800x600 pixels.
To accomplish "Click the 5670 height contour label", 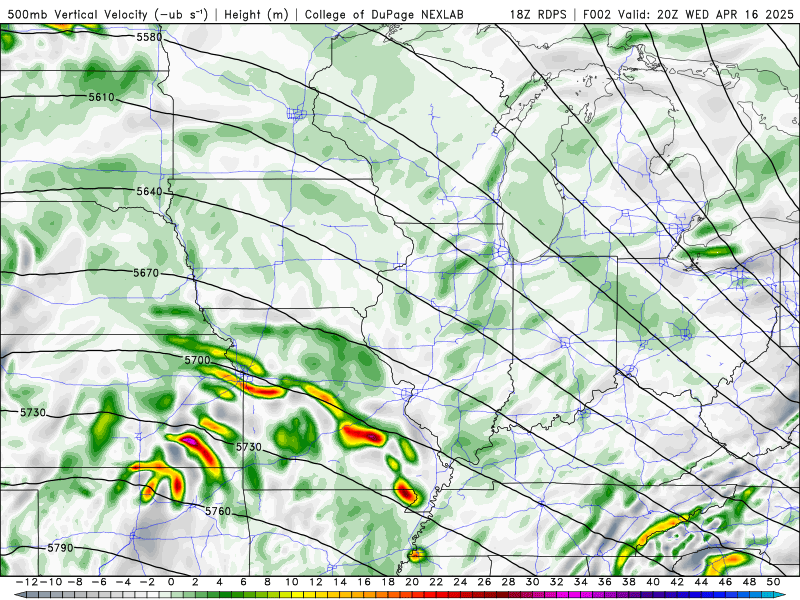I will (x=146, y=273).
